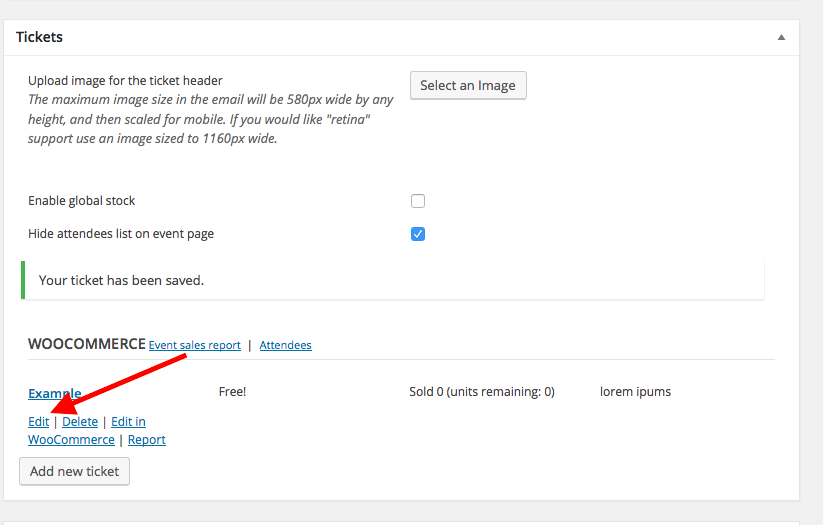This screenshot has width=823, height=525.
Task: Open Edit in WooCommerce link
Action: [127, 422]
